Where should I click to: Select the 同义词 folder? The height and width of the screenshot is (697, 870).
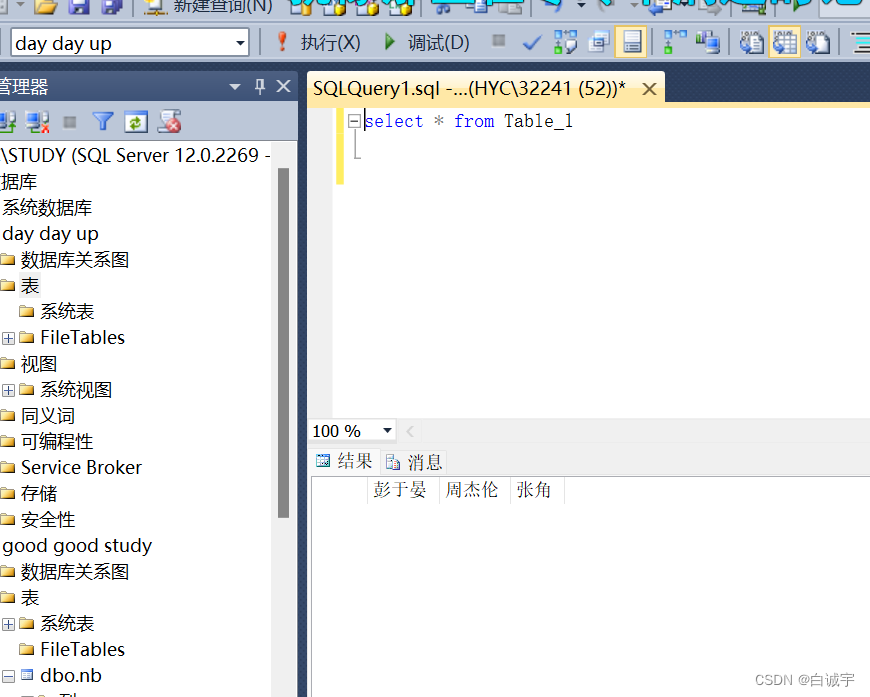coord(48,416)
